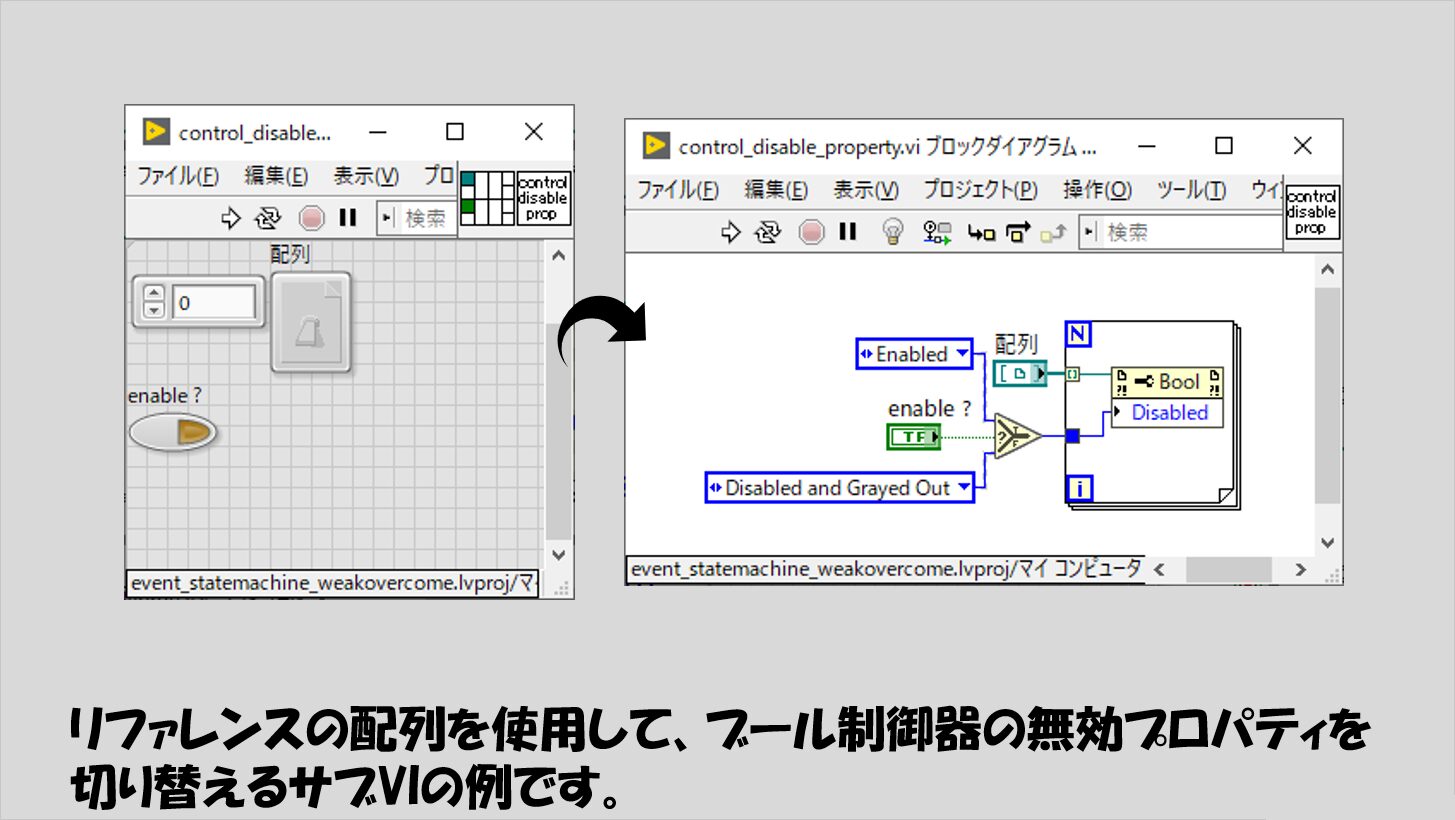This screenshot has width=1455, height=820.
Task: Click the connector pane grid icon
Action: [x=487, y=198]
